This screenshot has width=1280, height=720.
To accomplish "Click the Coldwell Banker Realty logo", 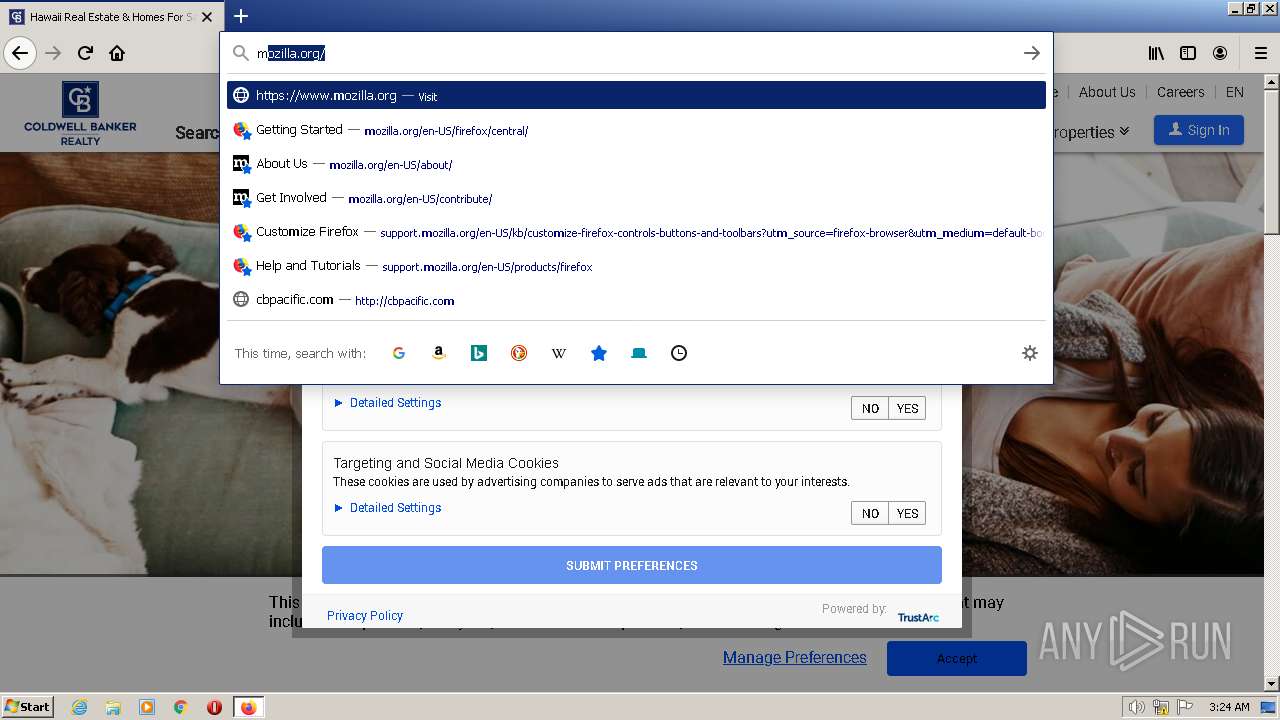I will tap(80, 113).
